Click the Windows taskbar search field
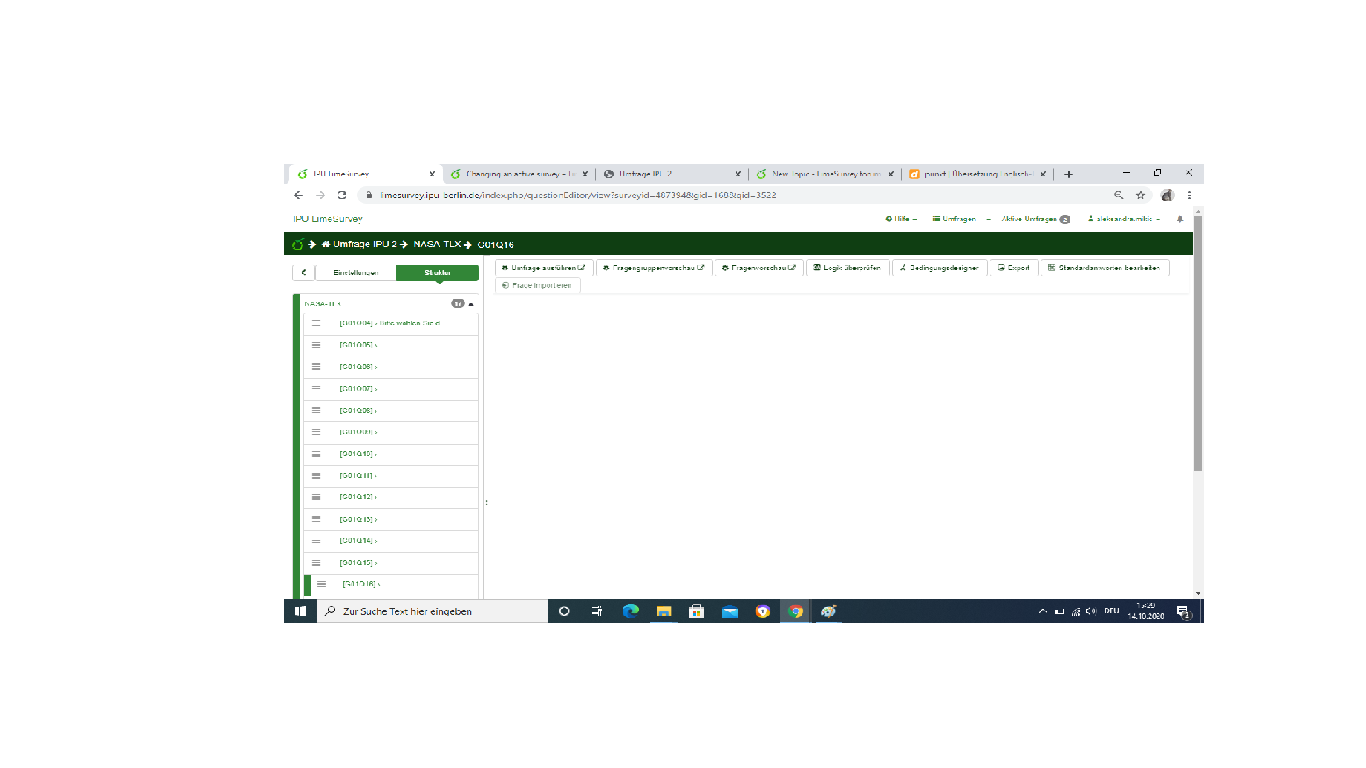 tap(432, 611)
